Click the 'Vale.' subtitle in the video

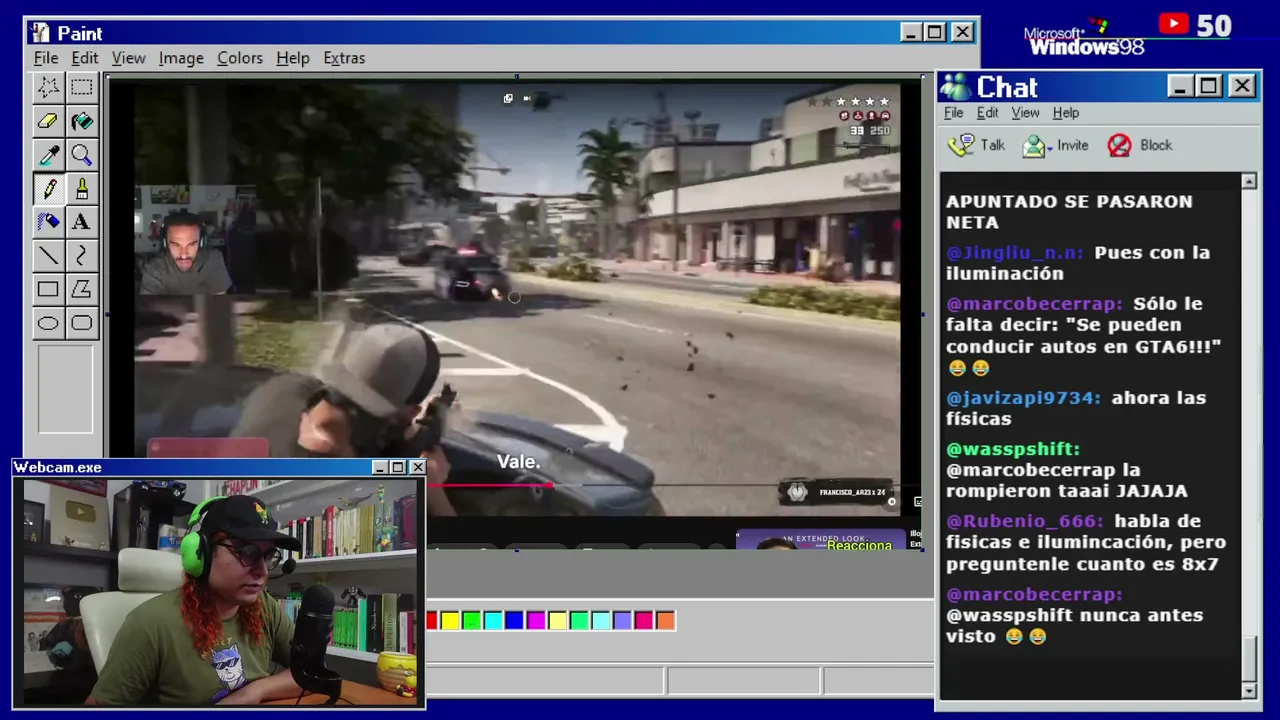(519, 462)
